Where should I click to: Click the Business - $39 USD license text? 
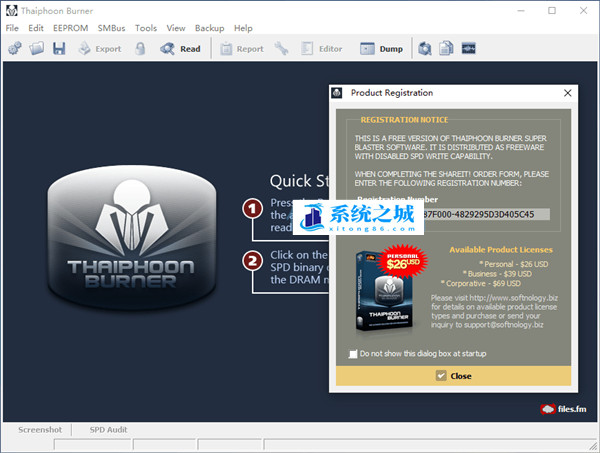tap(497, 274)
